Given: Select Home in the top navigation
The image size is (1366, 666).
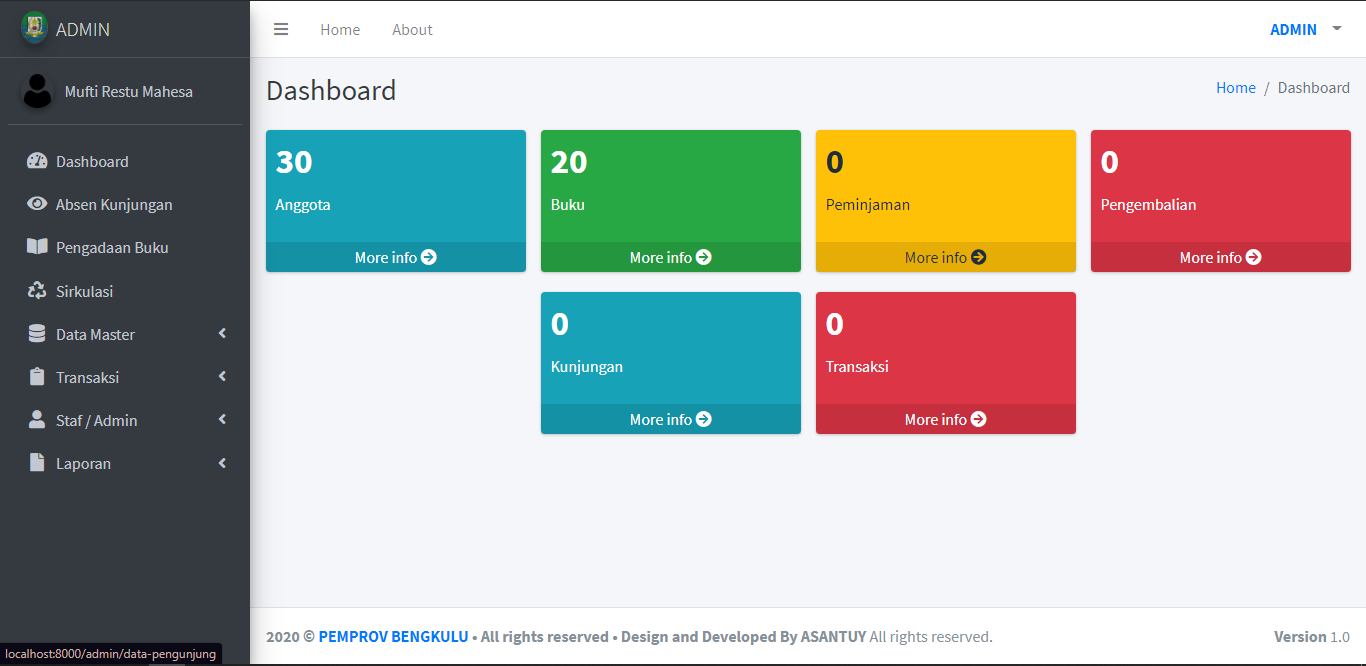Looking at the screenshot, I should pos(340,29).
